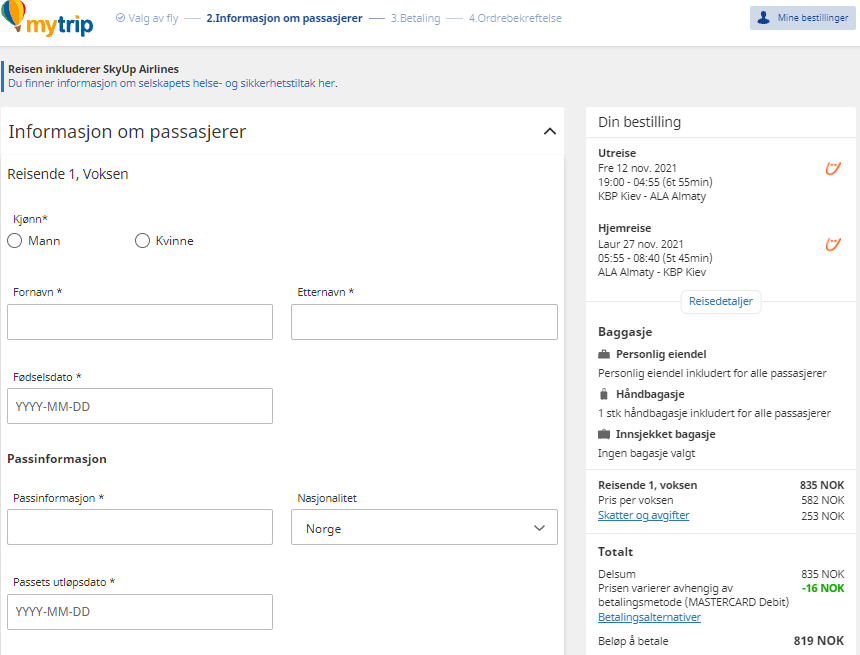Screen dimensions: 860x655
Task: Click the text ALA Almaty - KBP Kiev
Action: click(x=652, y=272)
